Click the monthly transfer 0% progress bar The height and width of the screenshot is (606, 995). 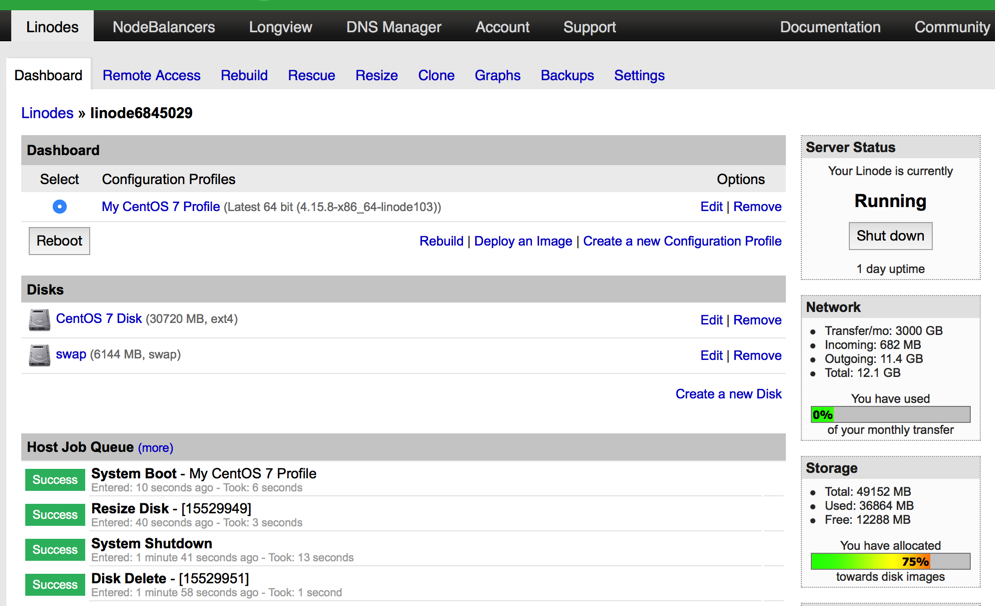890,414
